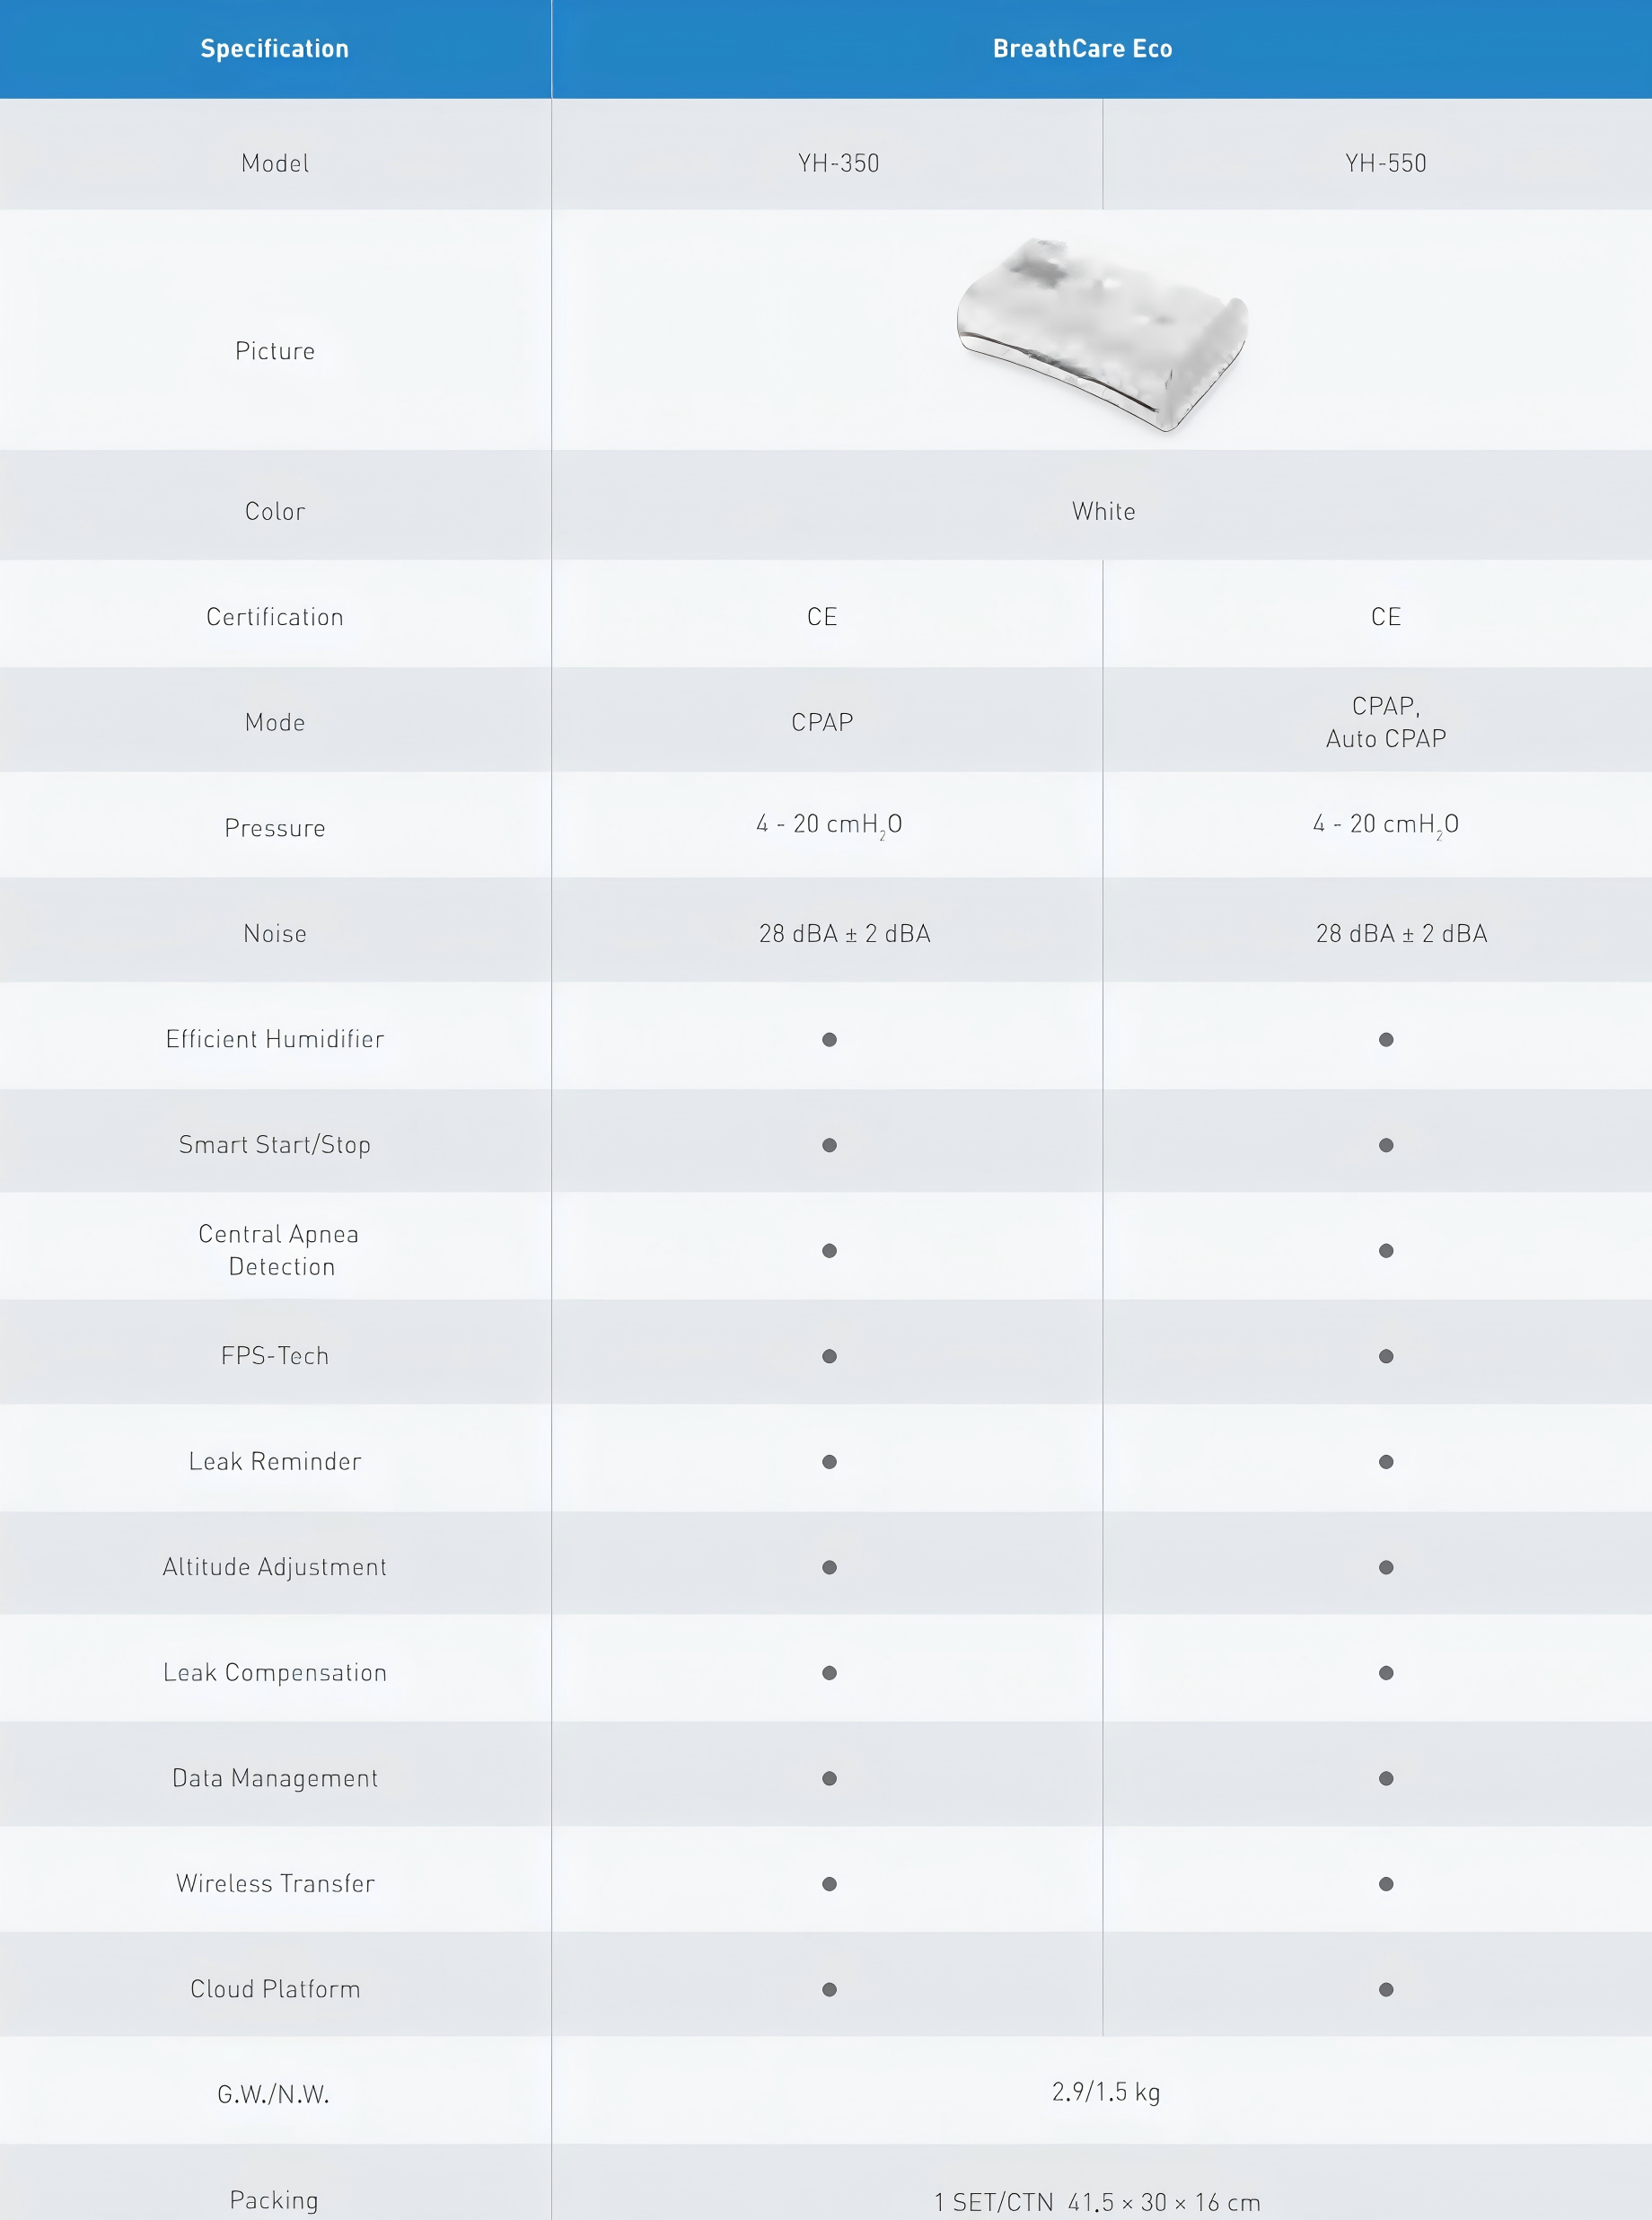
Task: Click the Wireless Transfer dot under YH-350
Action: [829, 1883]
